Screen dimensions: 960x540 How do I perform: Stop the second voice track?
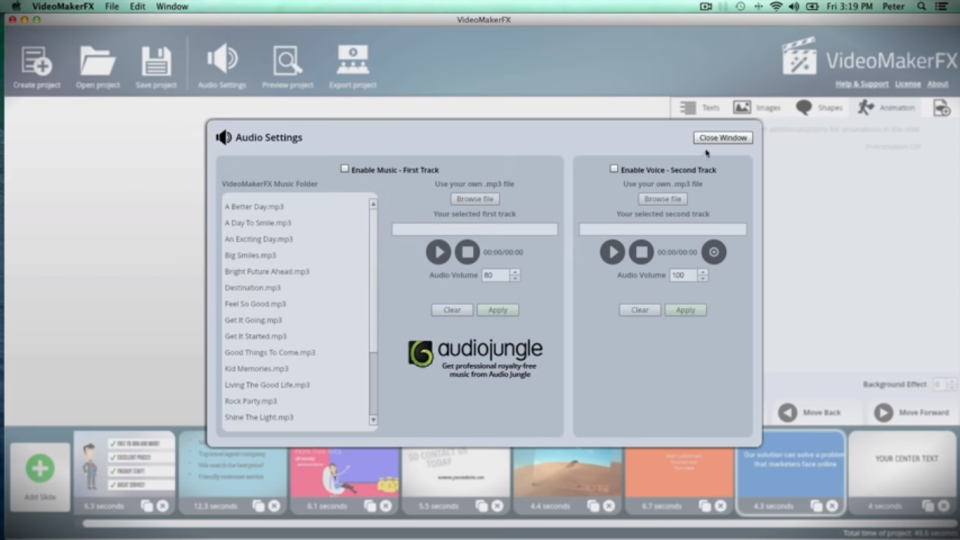[x=641, y=252]
